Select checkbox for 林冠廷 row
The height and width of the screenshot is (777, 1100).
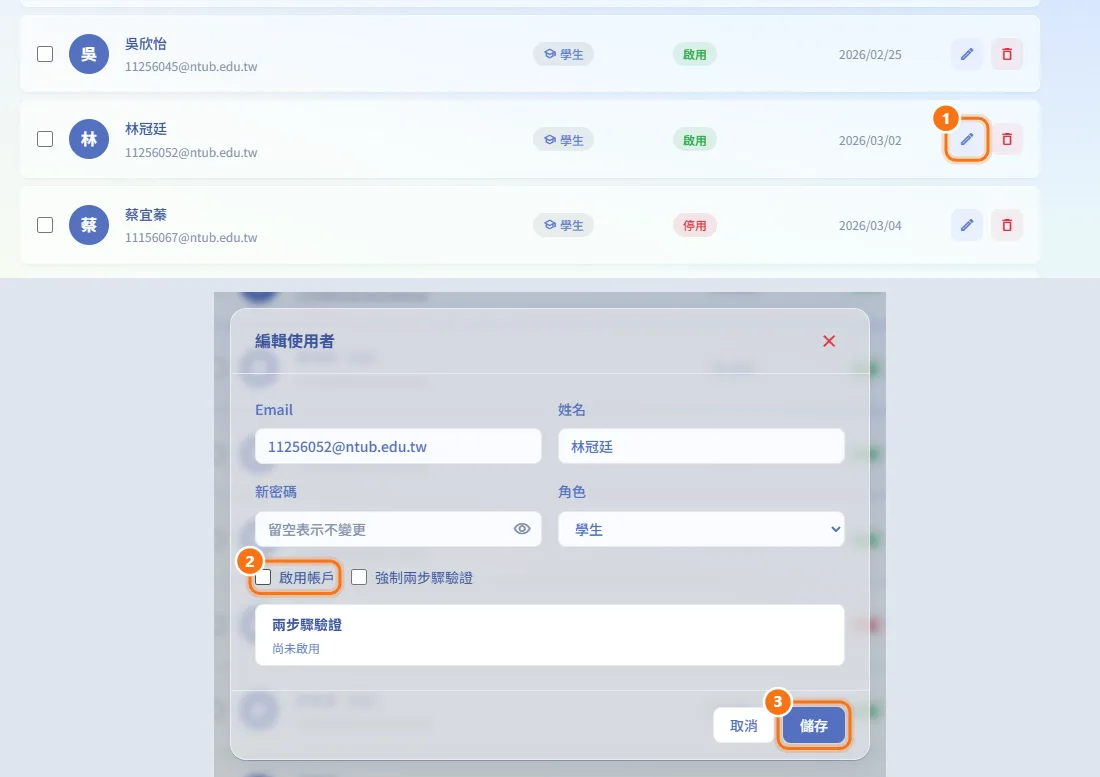[x=45, y=139]
